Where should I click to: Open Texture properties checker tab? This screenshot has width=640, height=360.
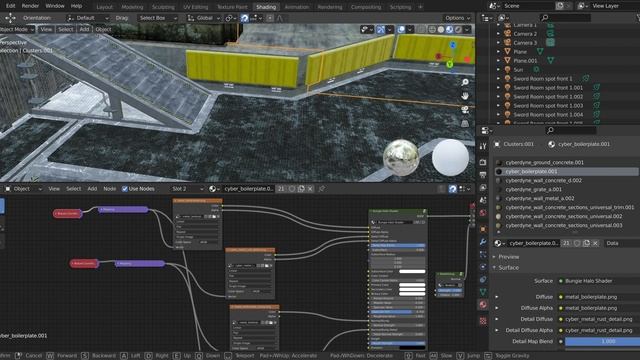(483, 321)
